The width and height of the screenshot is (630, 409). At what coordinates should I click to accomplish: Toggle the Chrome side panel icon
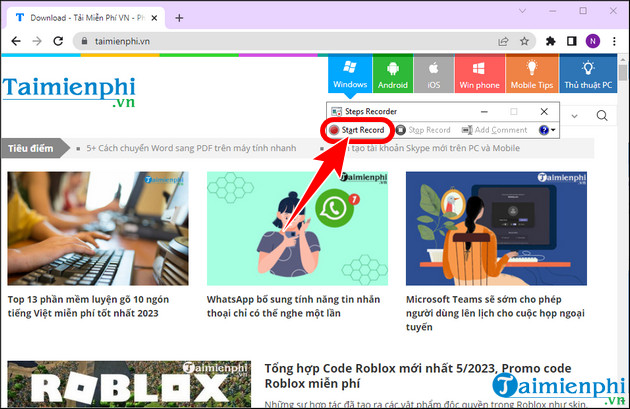point(572,41)
